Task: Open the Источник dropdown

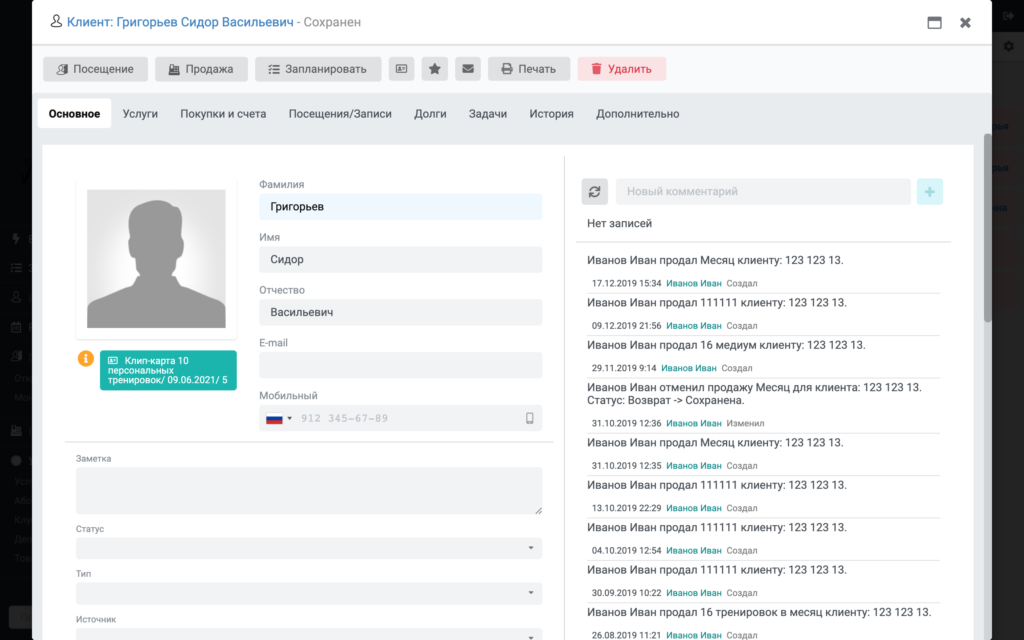Action: point(309,633)
